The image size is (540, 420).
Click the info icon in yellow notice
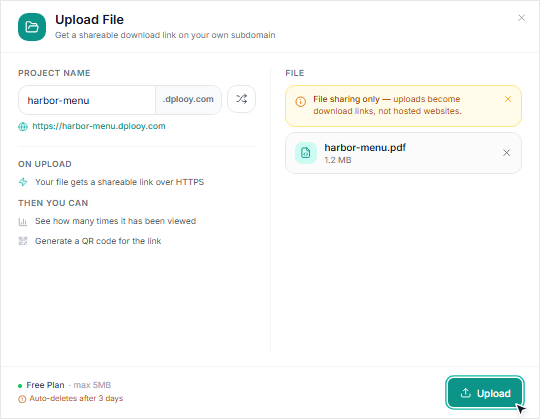pos(300,102)
